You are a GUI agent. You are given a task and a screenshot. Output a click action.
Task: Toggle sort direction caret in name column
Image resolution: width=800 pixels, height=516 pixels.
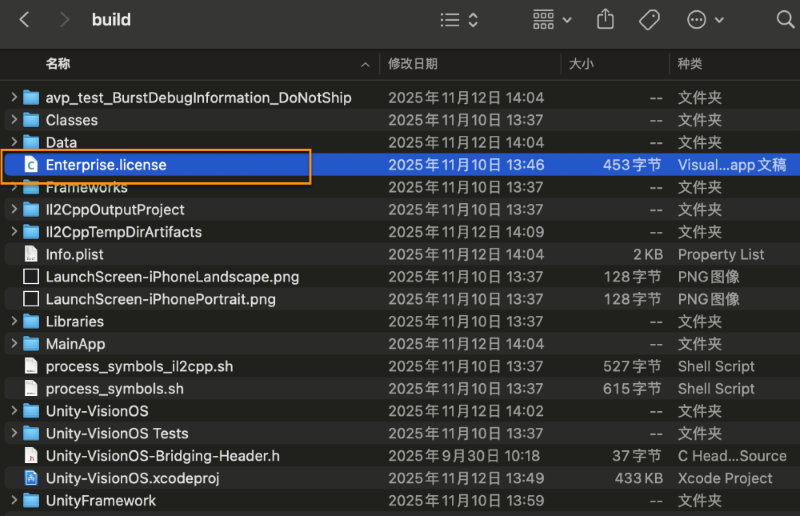coord(365,64)
